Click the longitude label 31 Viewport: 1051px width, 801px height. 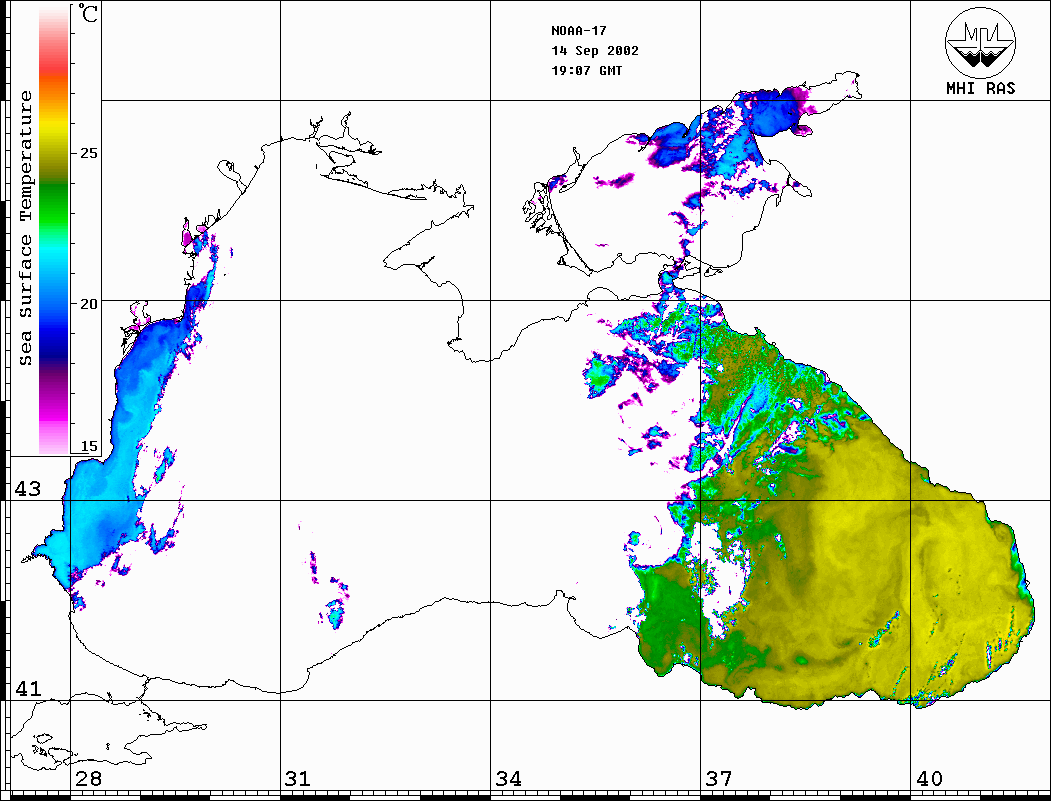(298, 778)
